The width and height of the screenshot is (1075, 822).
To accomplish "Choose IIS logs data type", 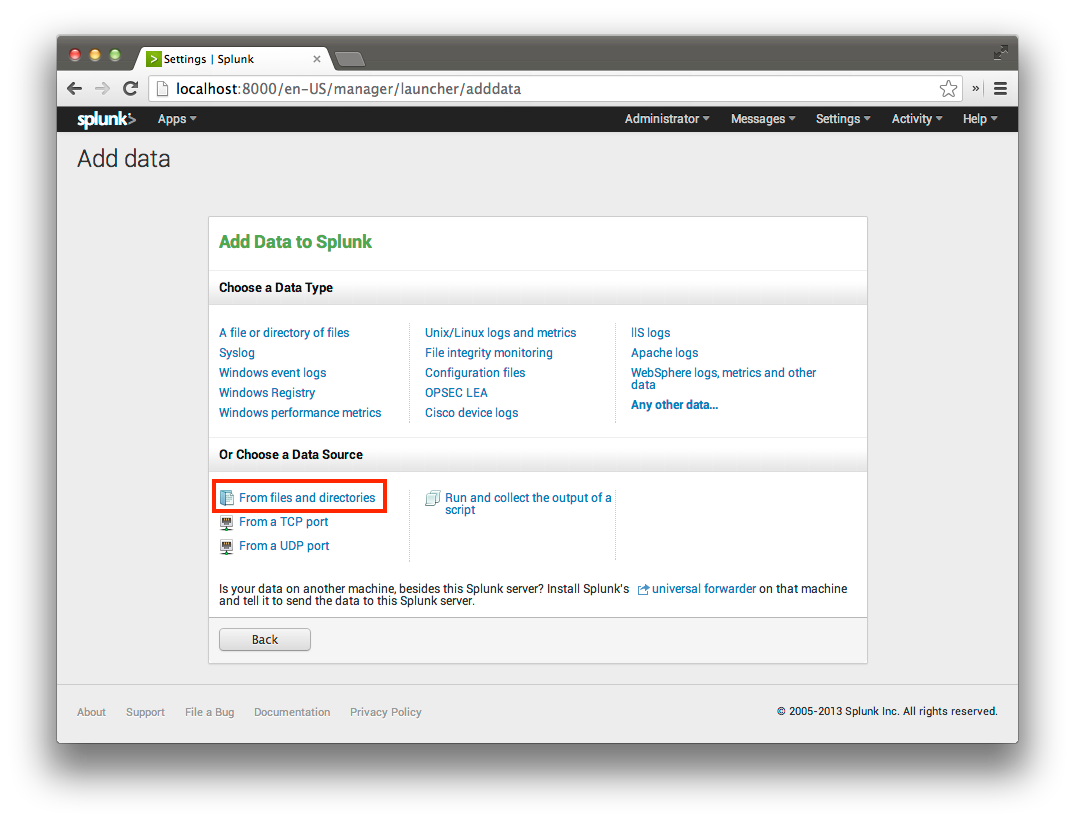I will [x=651, y=333].
